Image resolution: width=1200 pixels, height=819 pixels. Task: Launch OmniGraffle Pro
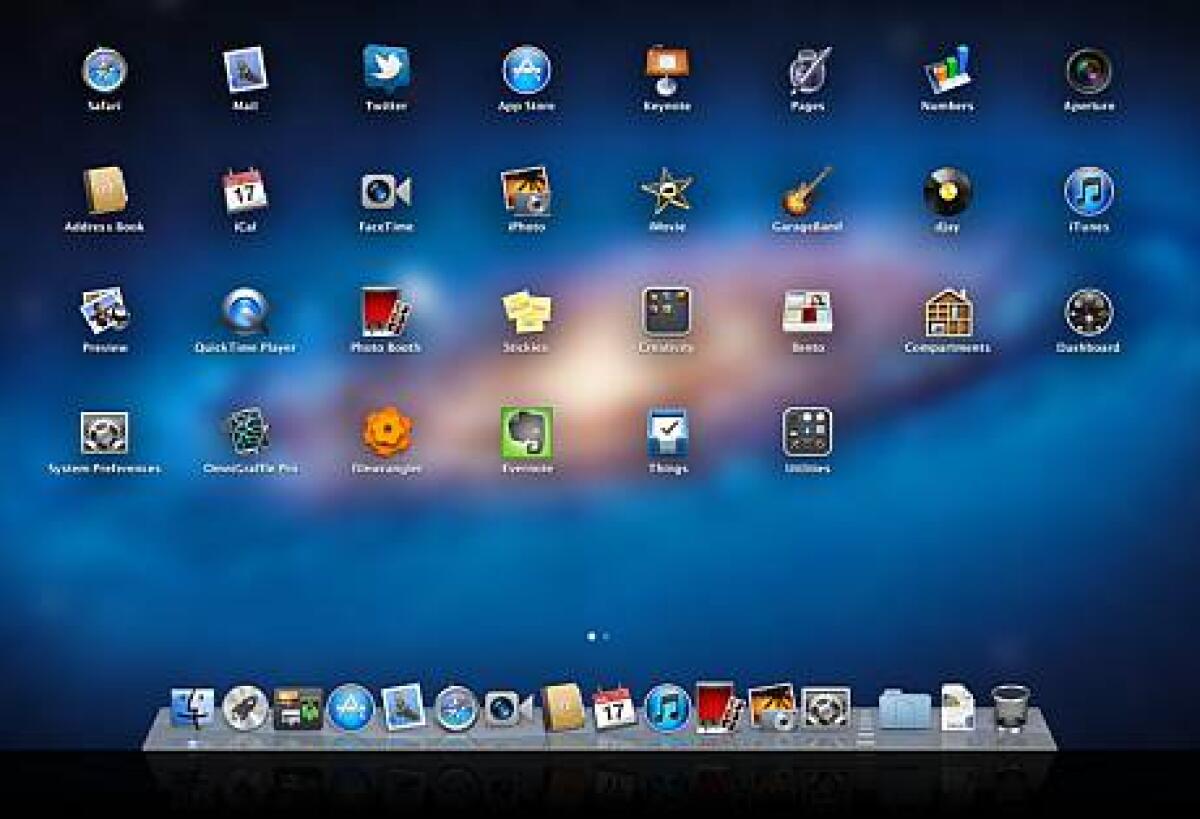(x=245, y=432)
